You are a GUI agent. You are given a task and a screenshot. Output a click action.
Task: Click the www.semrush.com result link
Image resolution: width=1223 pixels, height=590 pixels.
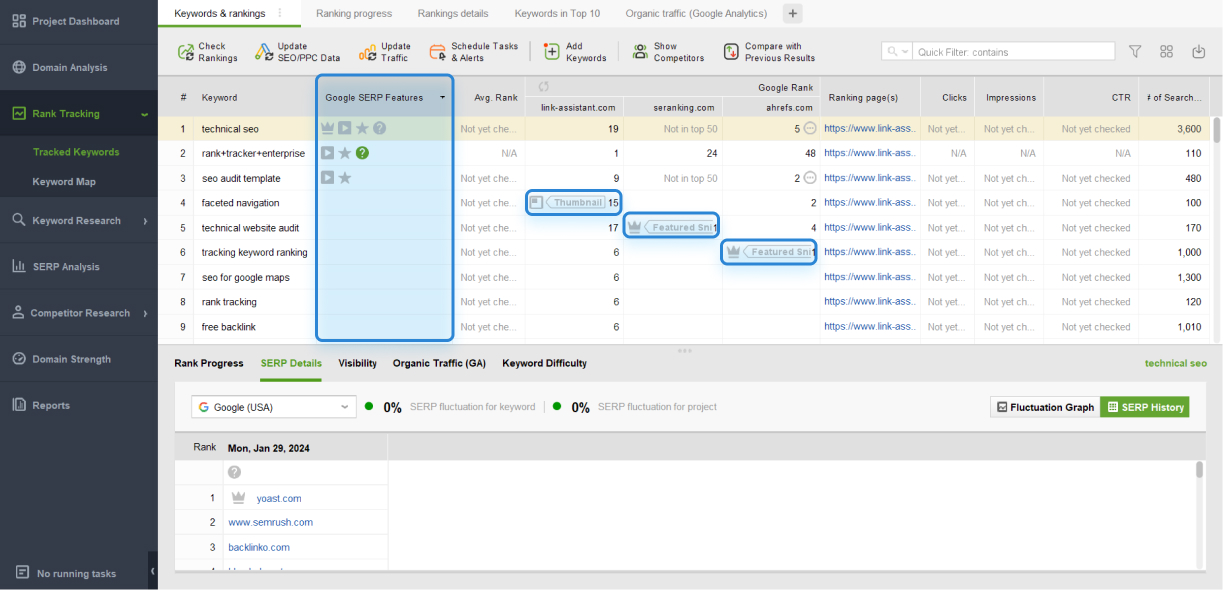[x=270, y=522]
